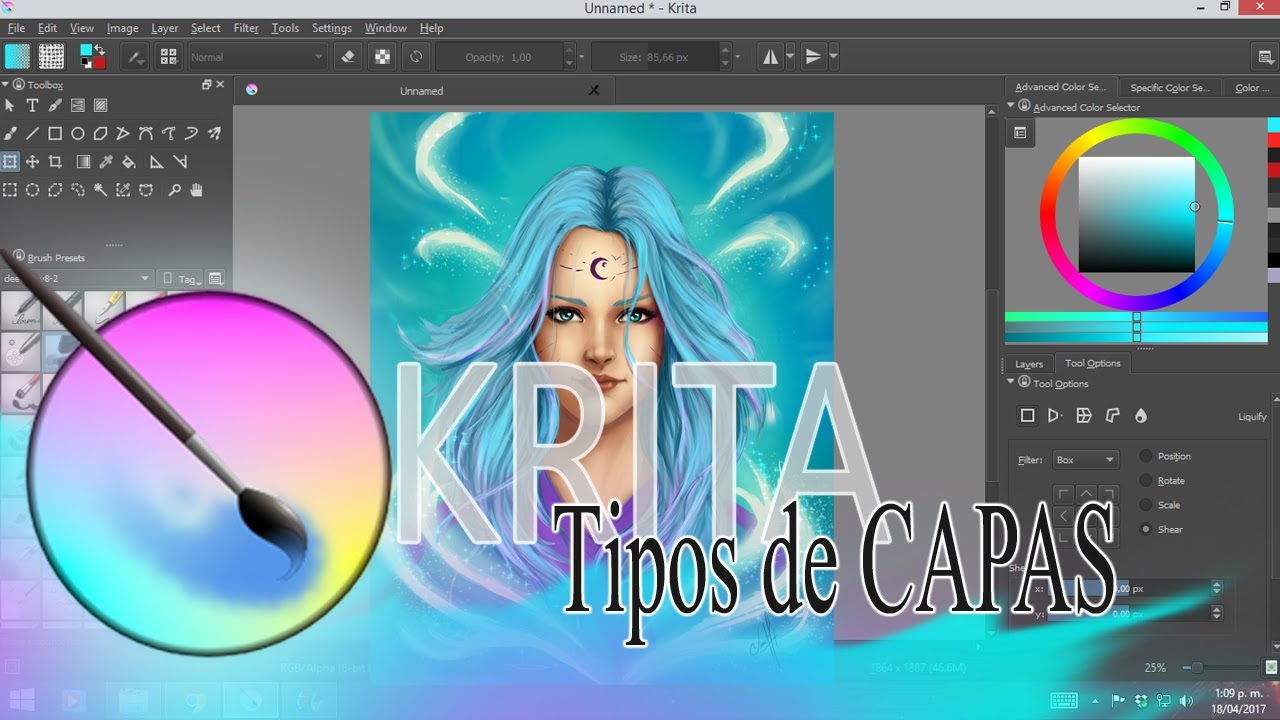Select the Line tool
Image resolution: width=1280 pixels, height=720 pixels.
click(32, 133)
